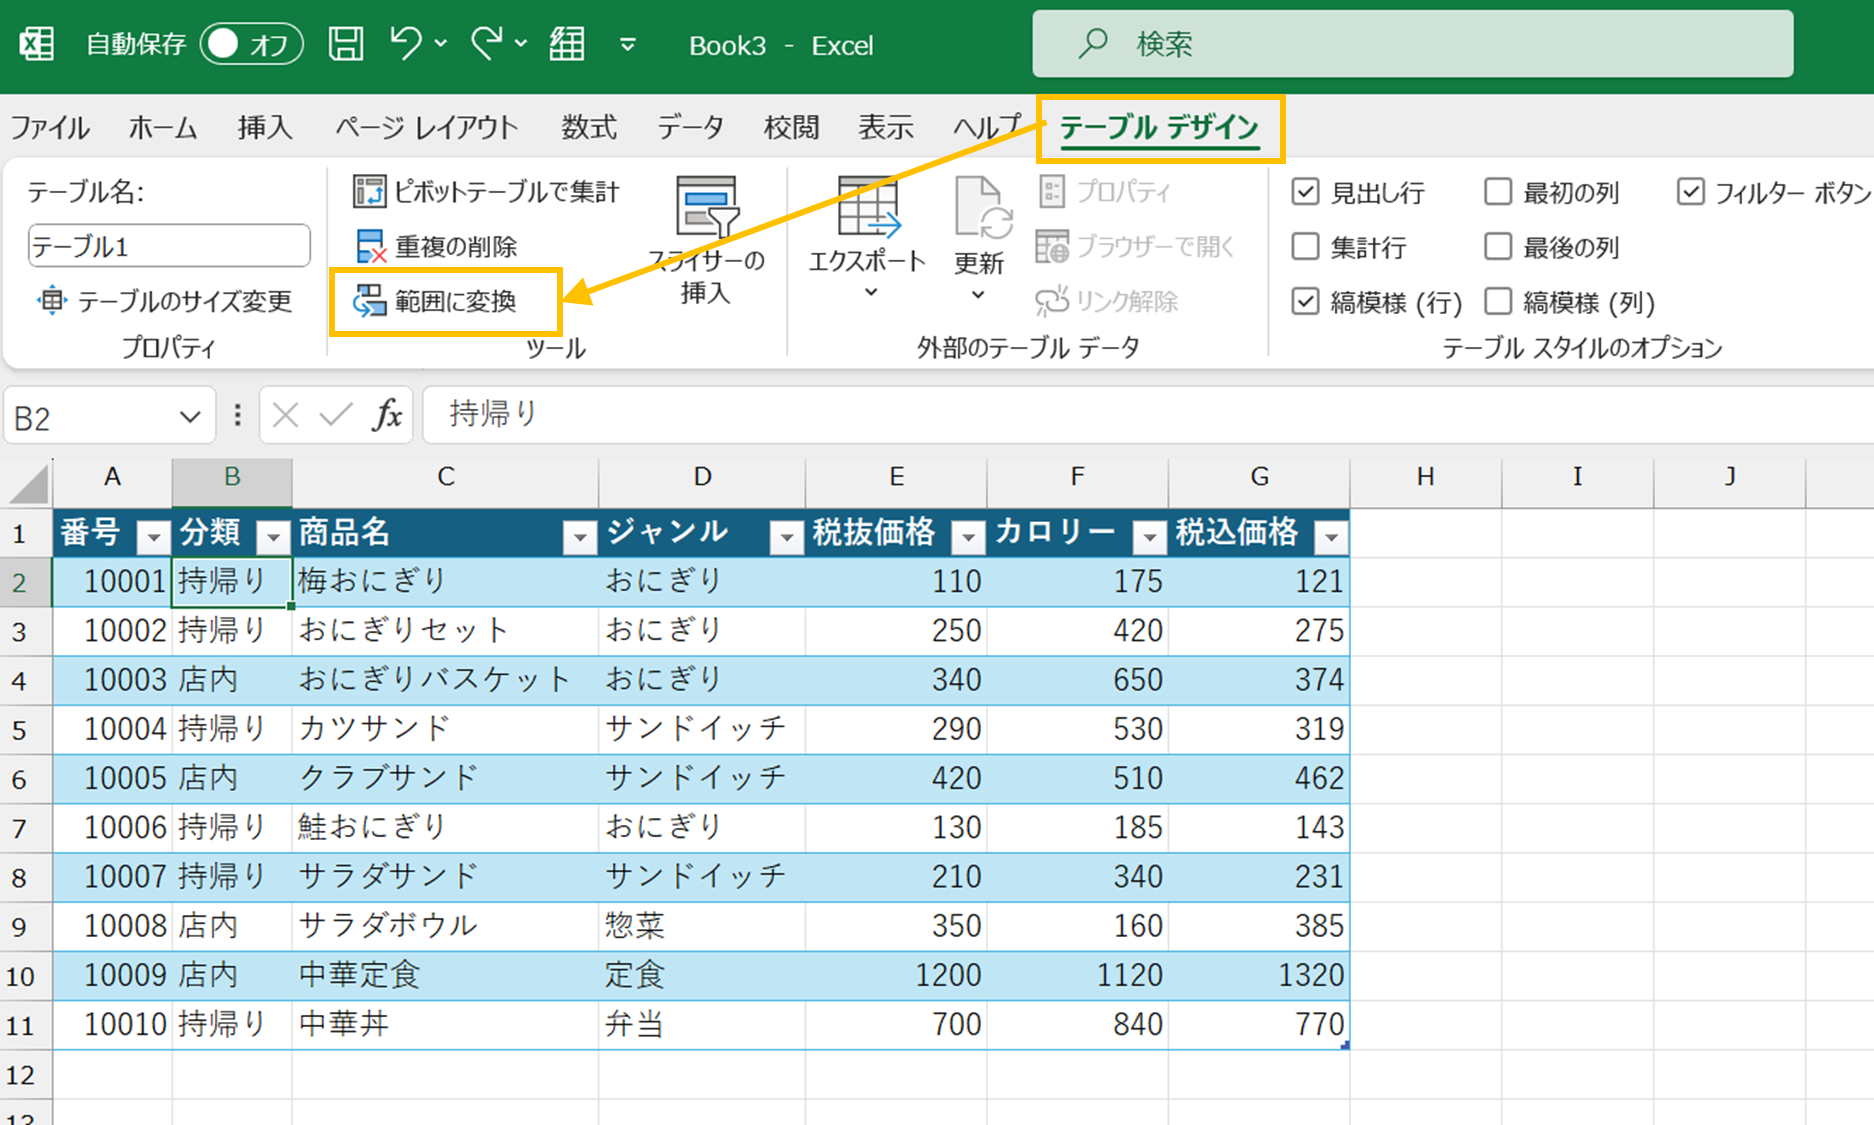1874x1125 pixels.
Task: Open the 税抜価格 column filter button
Action: pos(968,537)
